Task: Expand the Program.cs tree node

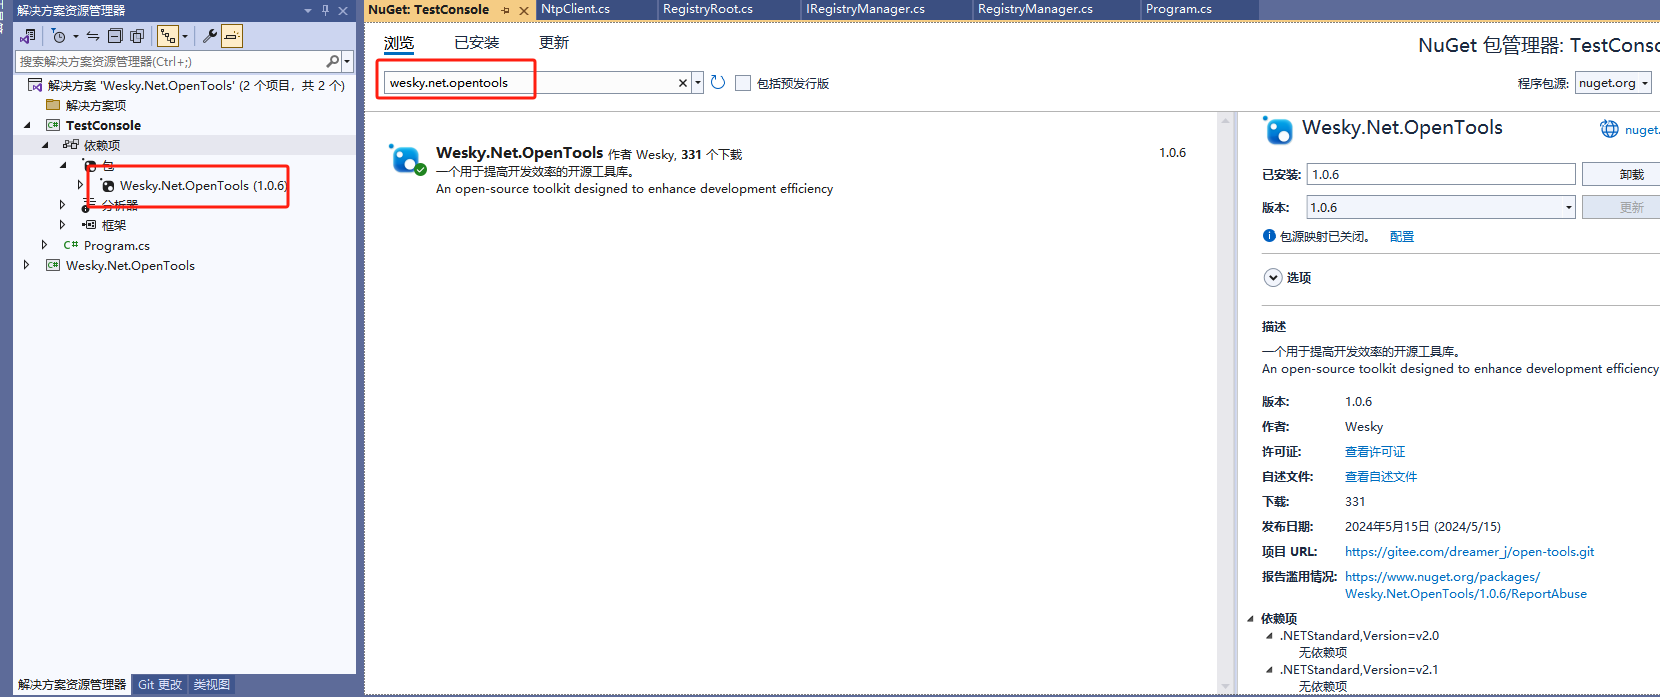Action: pos(45,245)
